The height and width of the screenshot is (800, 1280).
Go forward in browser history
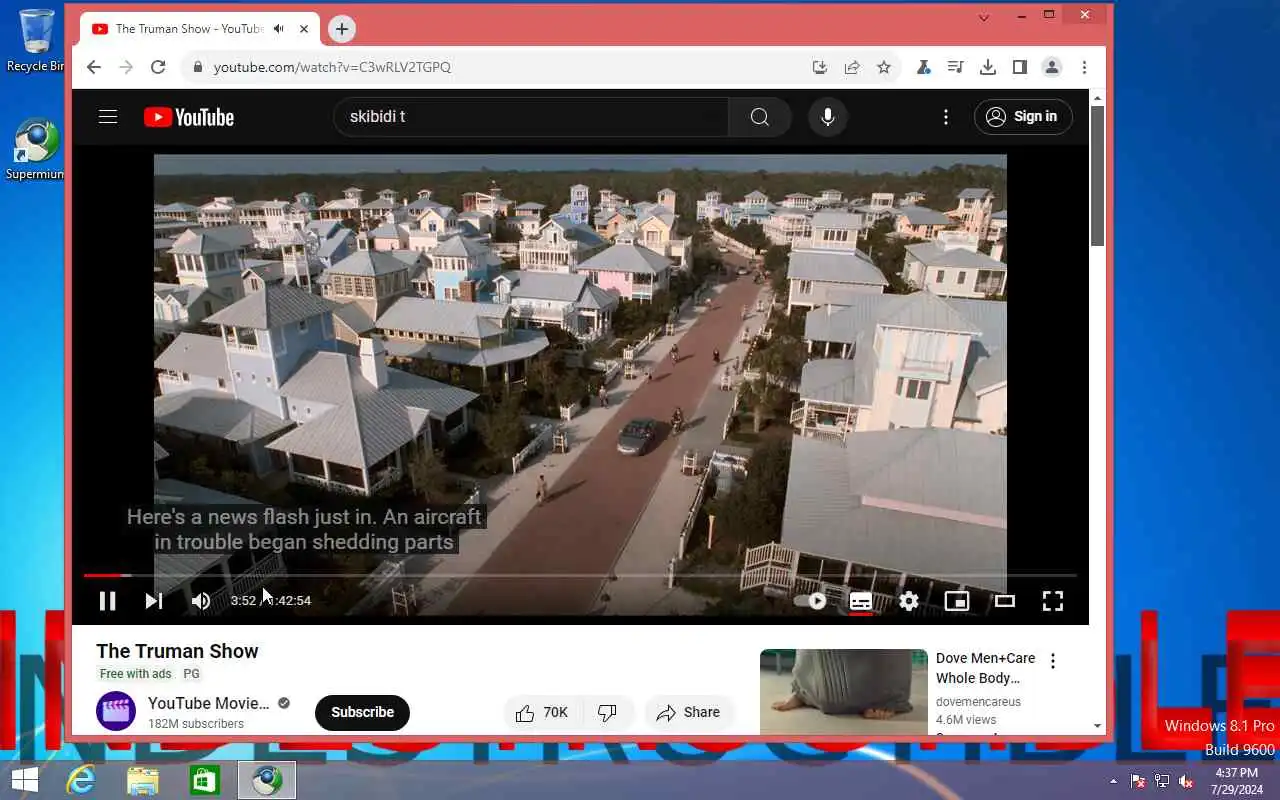click(x=126, y=67)
